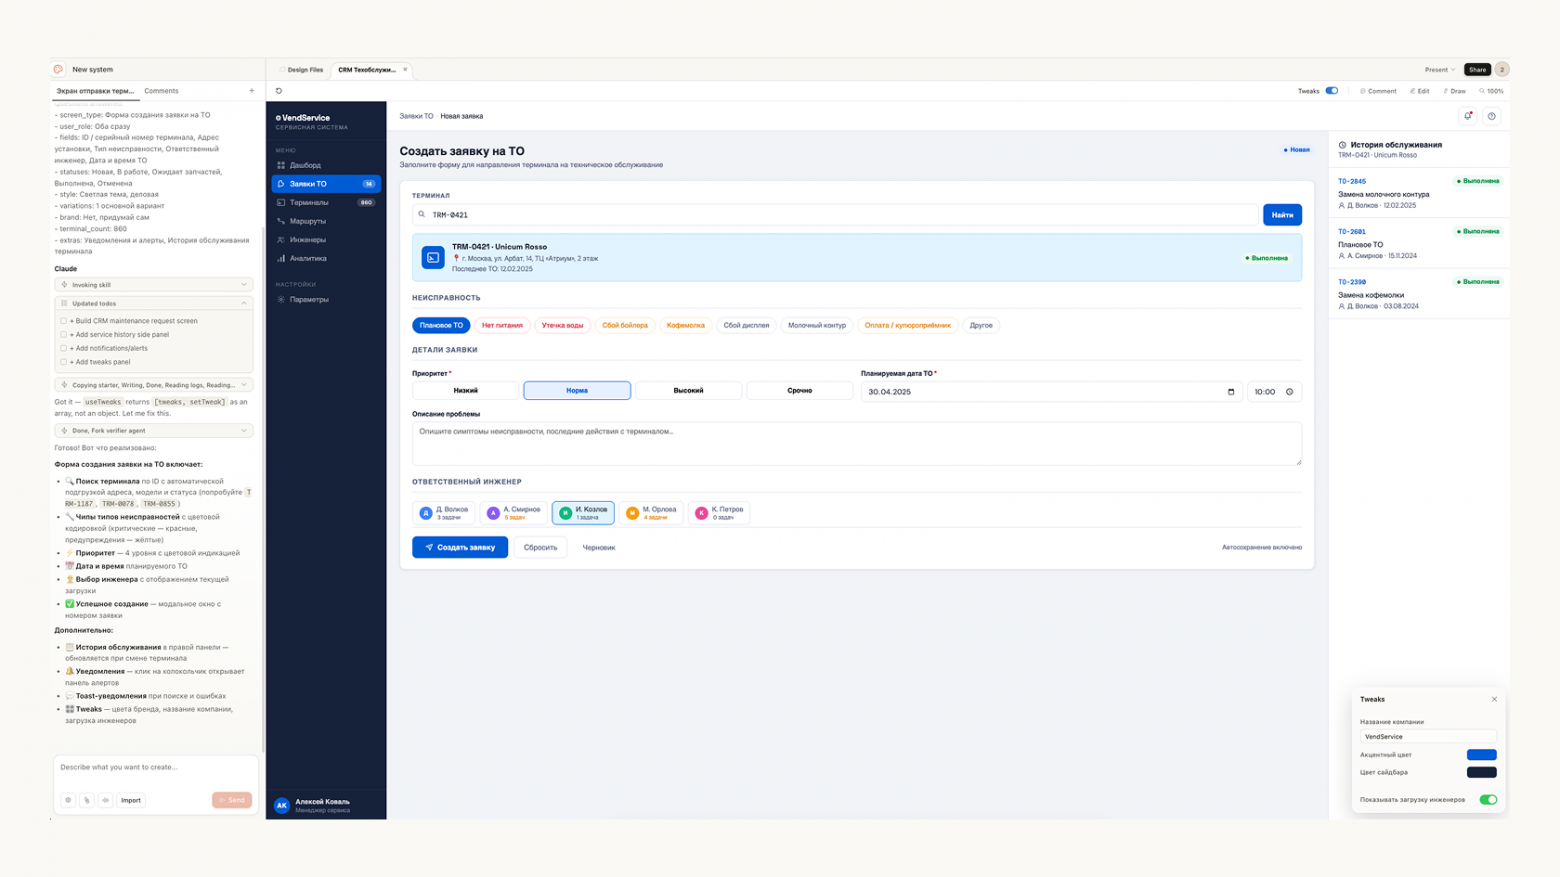This screenshot has height=877, width=1560.
Task: Toggle Показывать загрузку инженеров switch
Action: point(1488,800)
